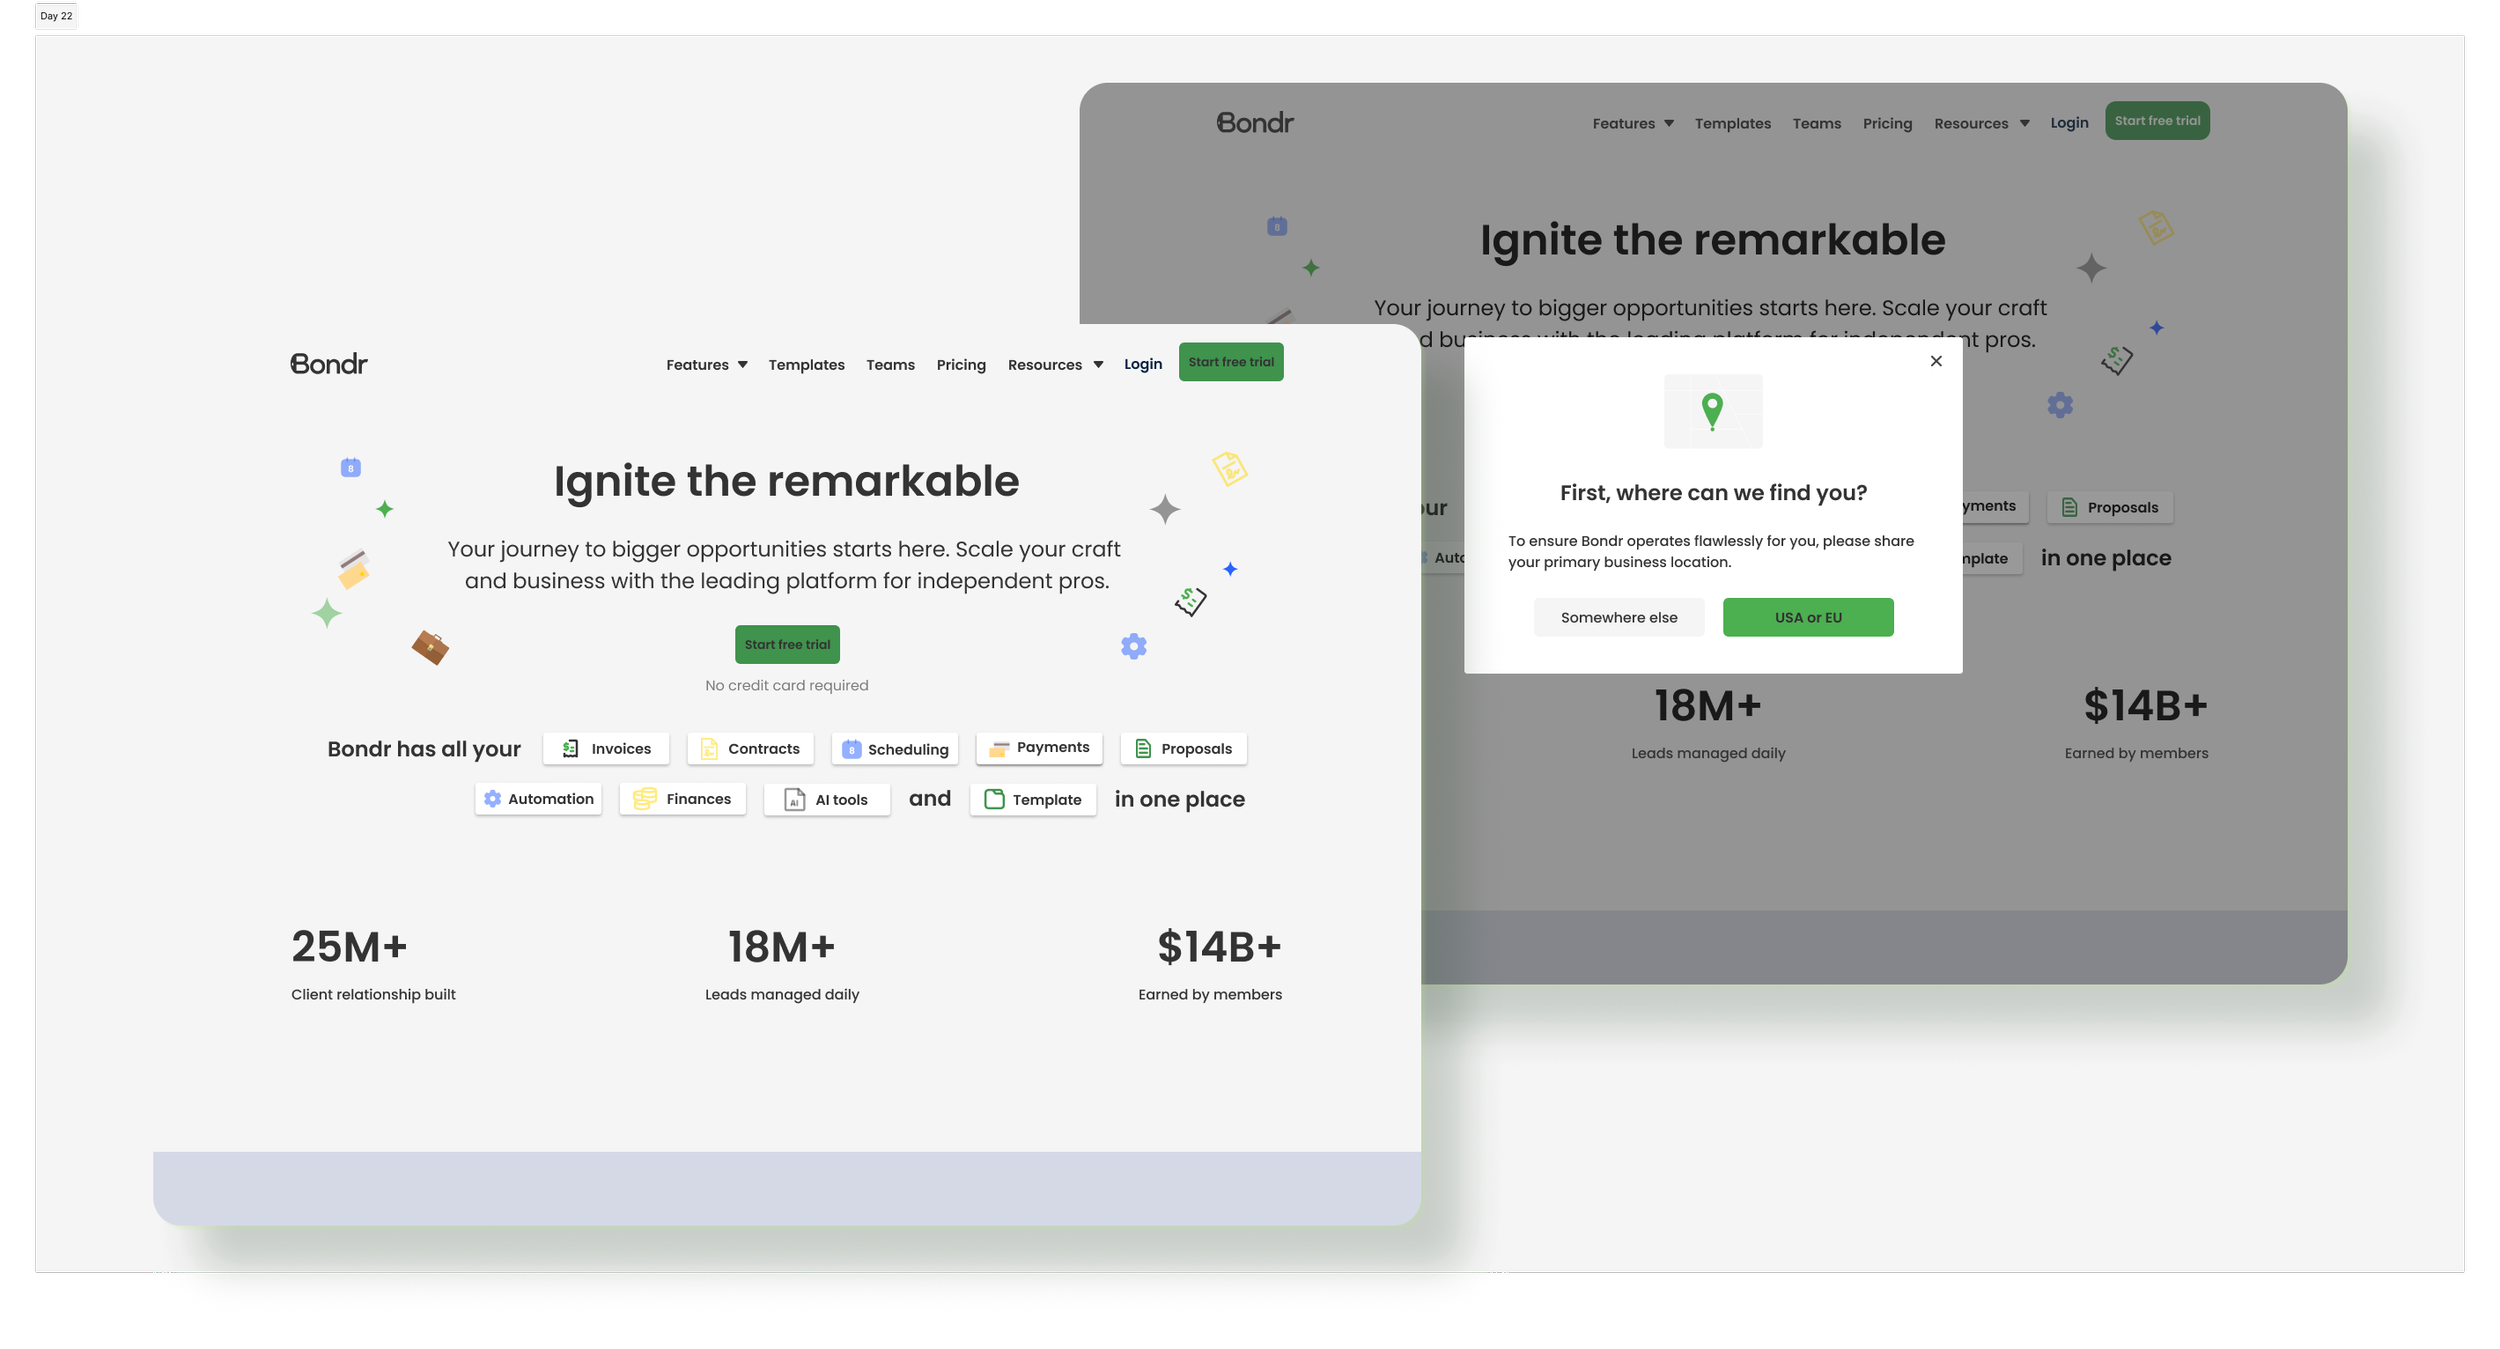Image resolution: width=2500 pixels, height=1349 pixels.
Task: Click the brown briefcase icon in the front hero
Action: pos(430,647)
